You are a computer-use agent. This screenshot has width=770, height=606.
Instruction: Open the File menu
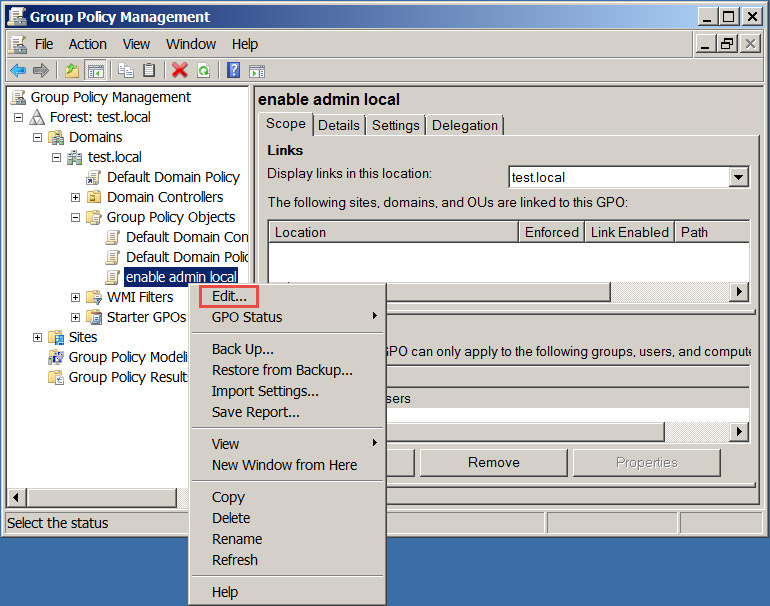pyautogui.click(x=44, y=44)
